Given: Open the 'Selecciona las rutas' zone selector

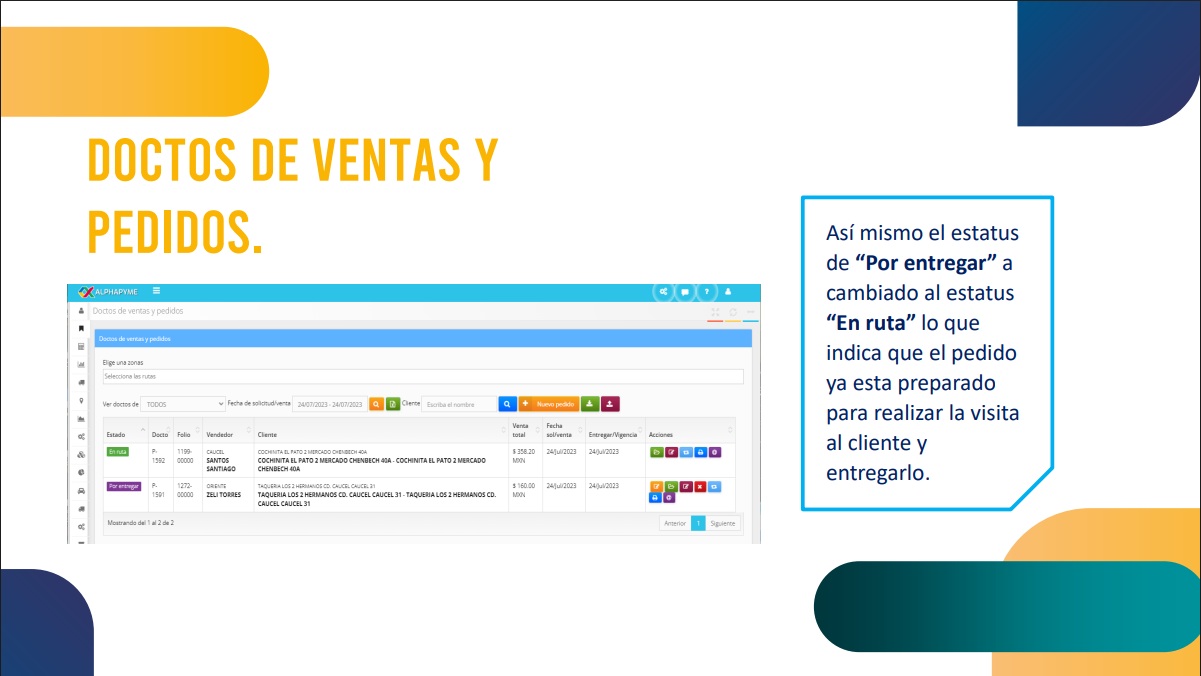Looking at the screenshot, I should [x=423, y=376].
